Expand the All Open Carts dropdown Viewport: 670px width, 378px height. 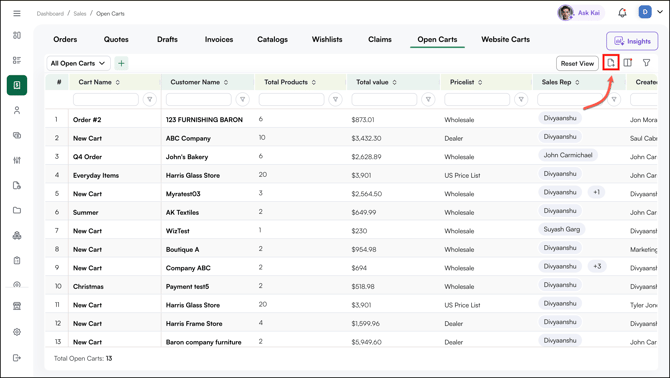[x=78, y=63]
